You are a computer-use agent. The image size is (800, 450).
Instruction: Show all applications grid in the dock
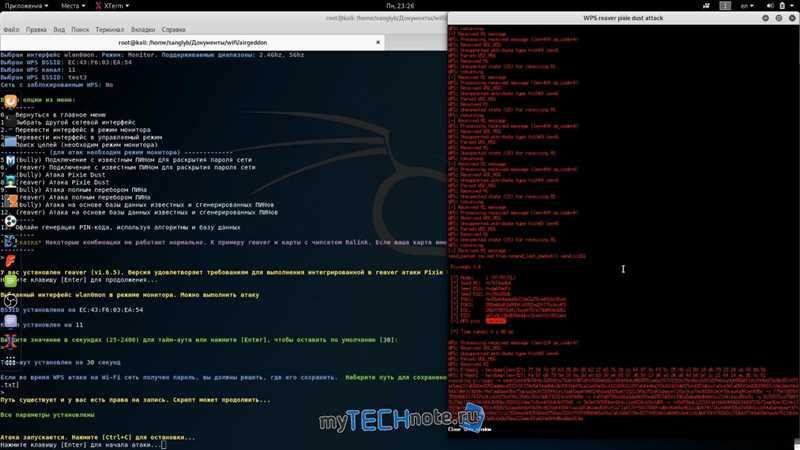click(x=10, y=361)
